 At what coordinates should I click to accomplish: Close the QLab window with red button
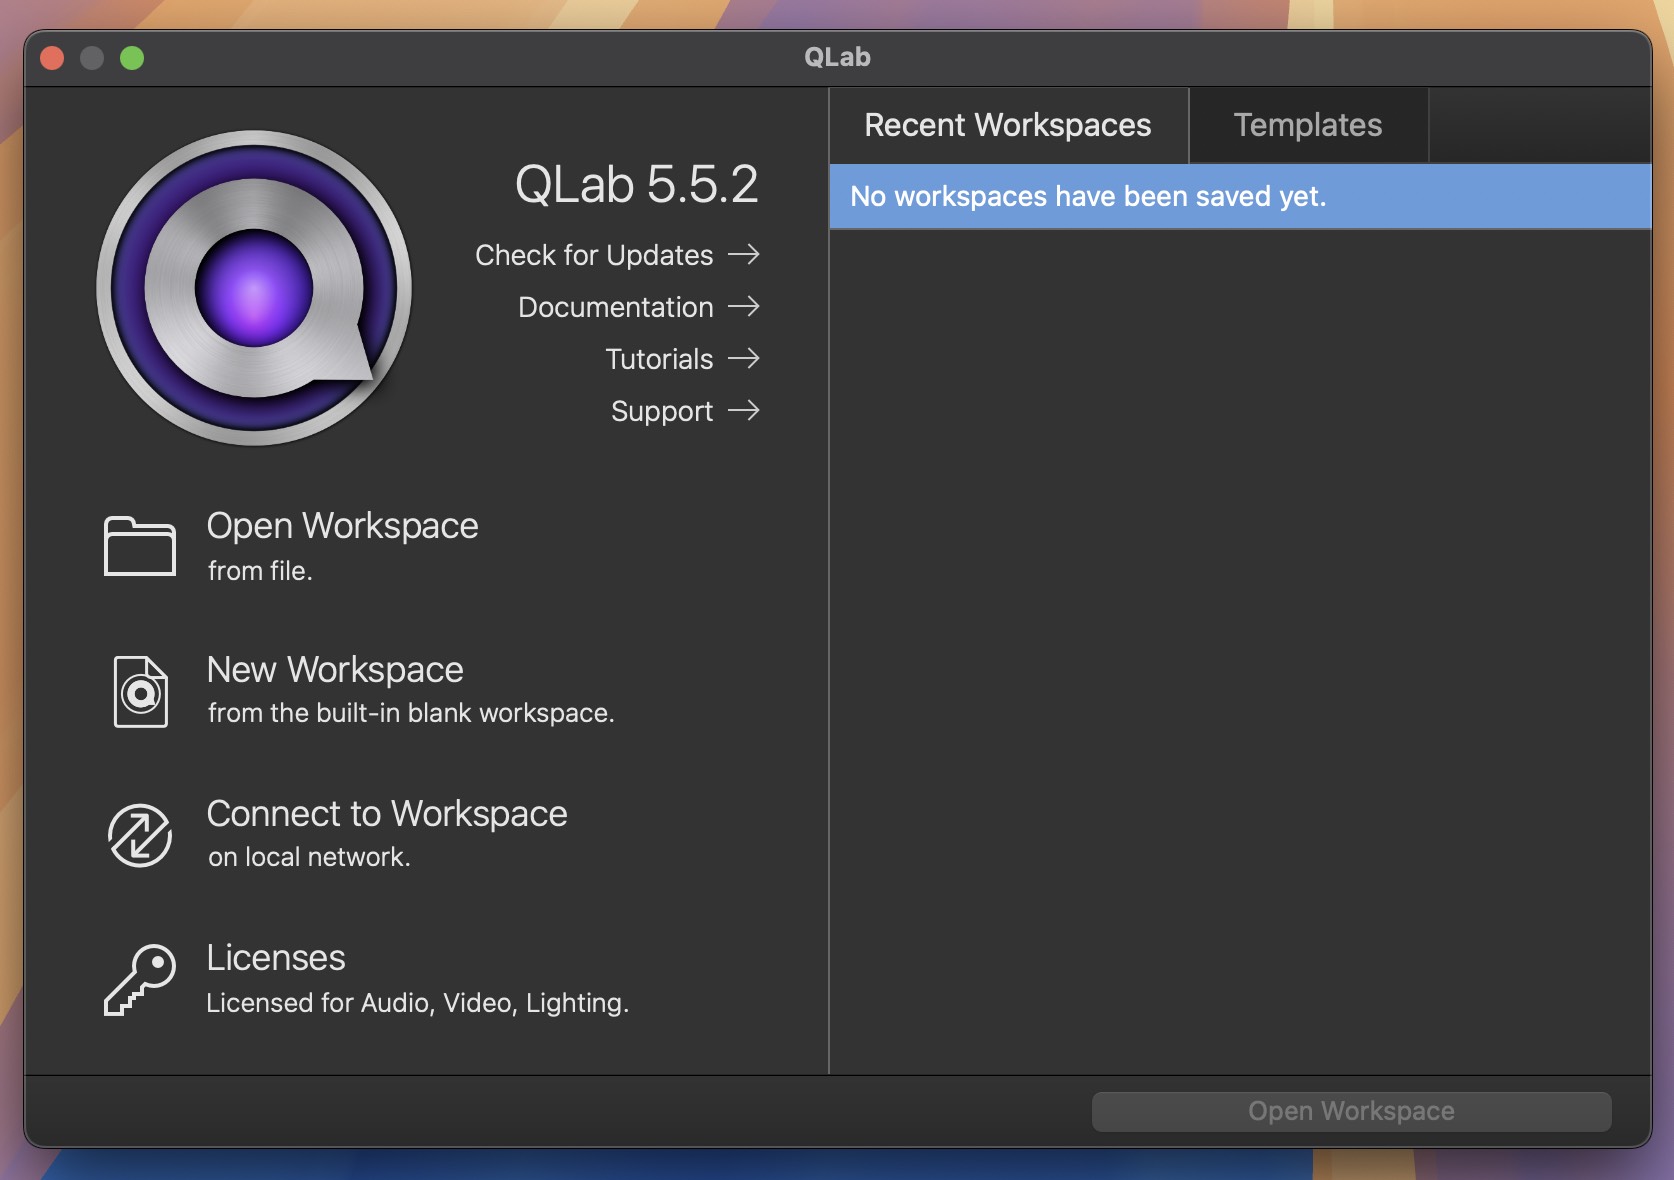pyautogui.click(x=52, y=58)
